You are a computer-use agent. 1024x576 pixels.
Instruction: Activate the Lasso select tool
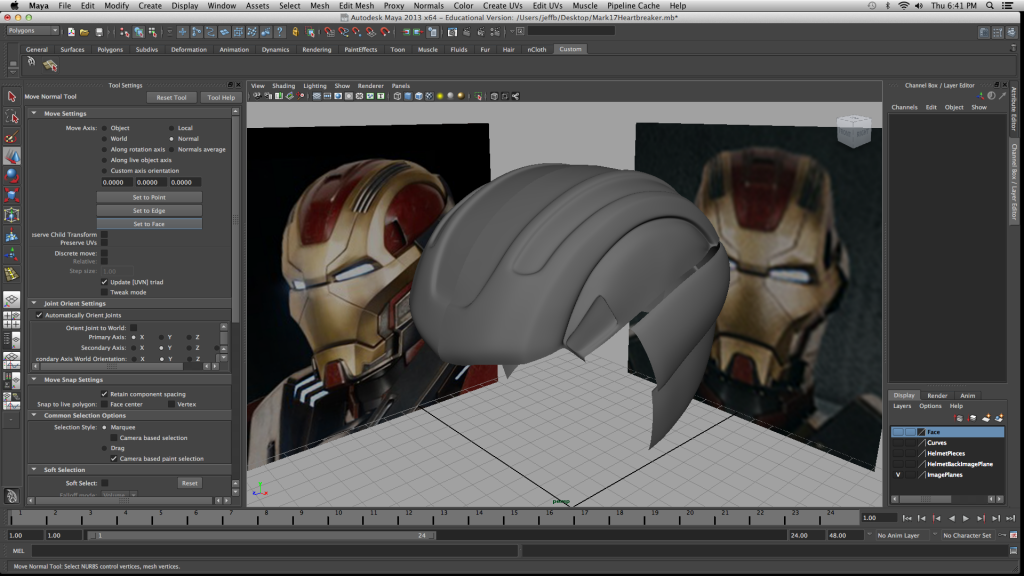[11, 117]
